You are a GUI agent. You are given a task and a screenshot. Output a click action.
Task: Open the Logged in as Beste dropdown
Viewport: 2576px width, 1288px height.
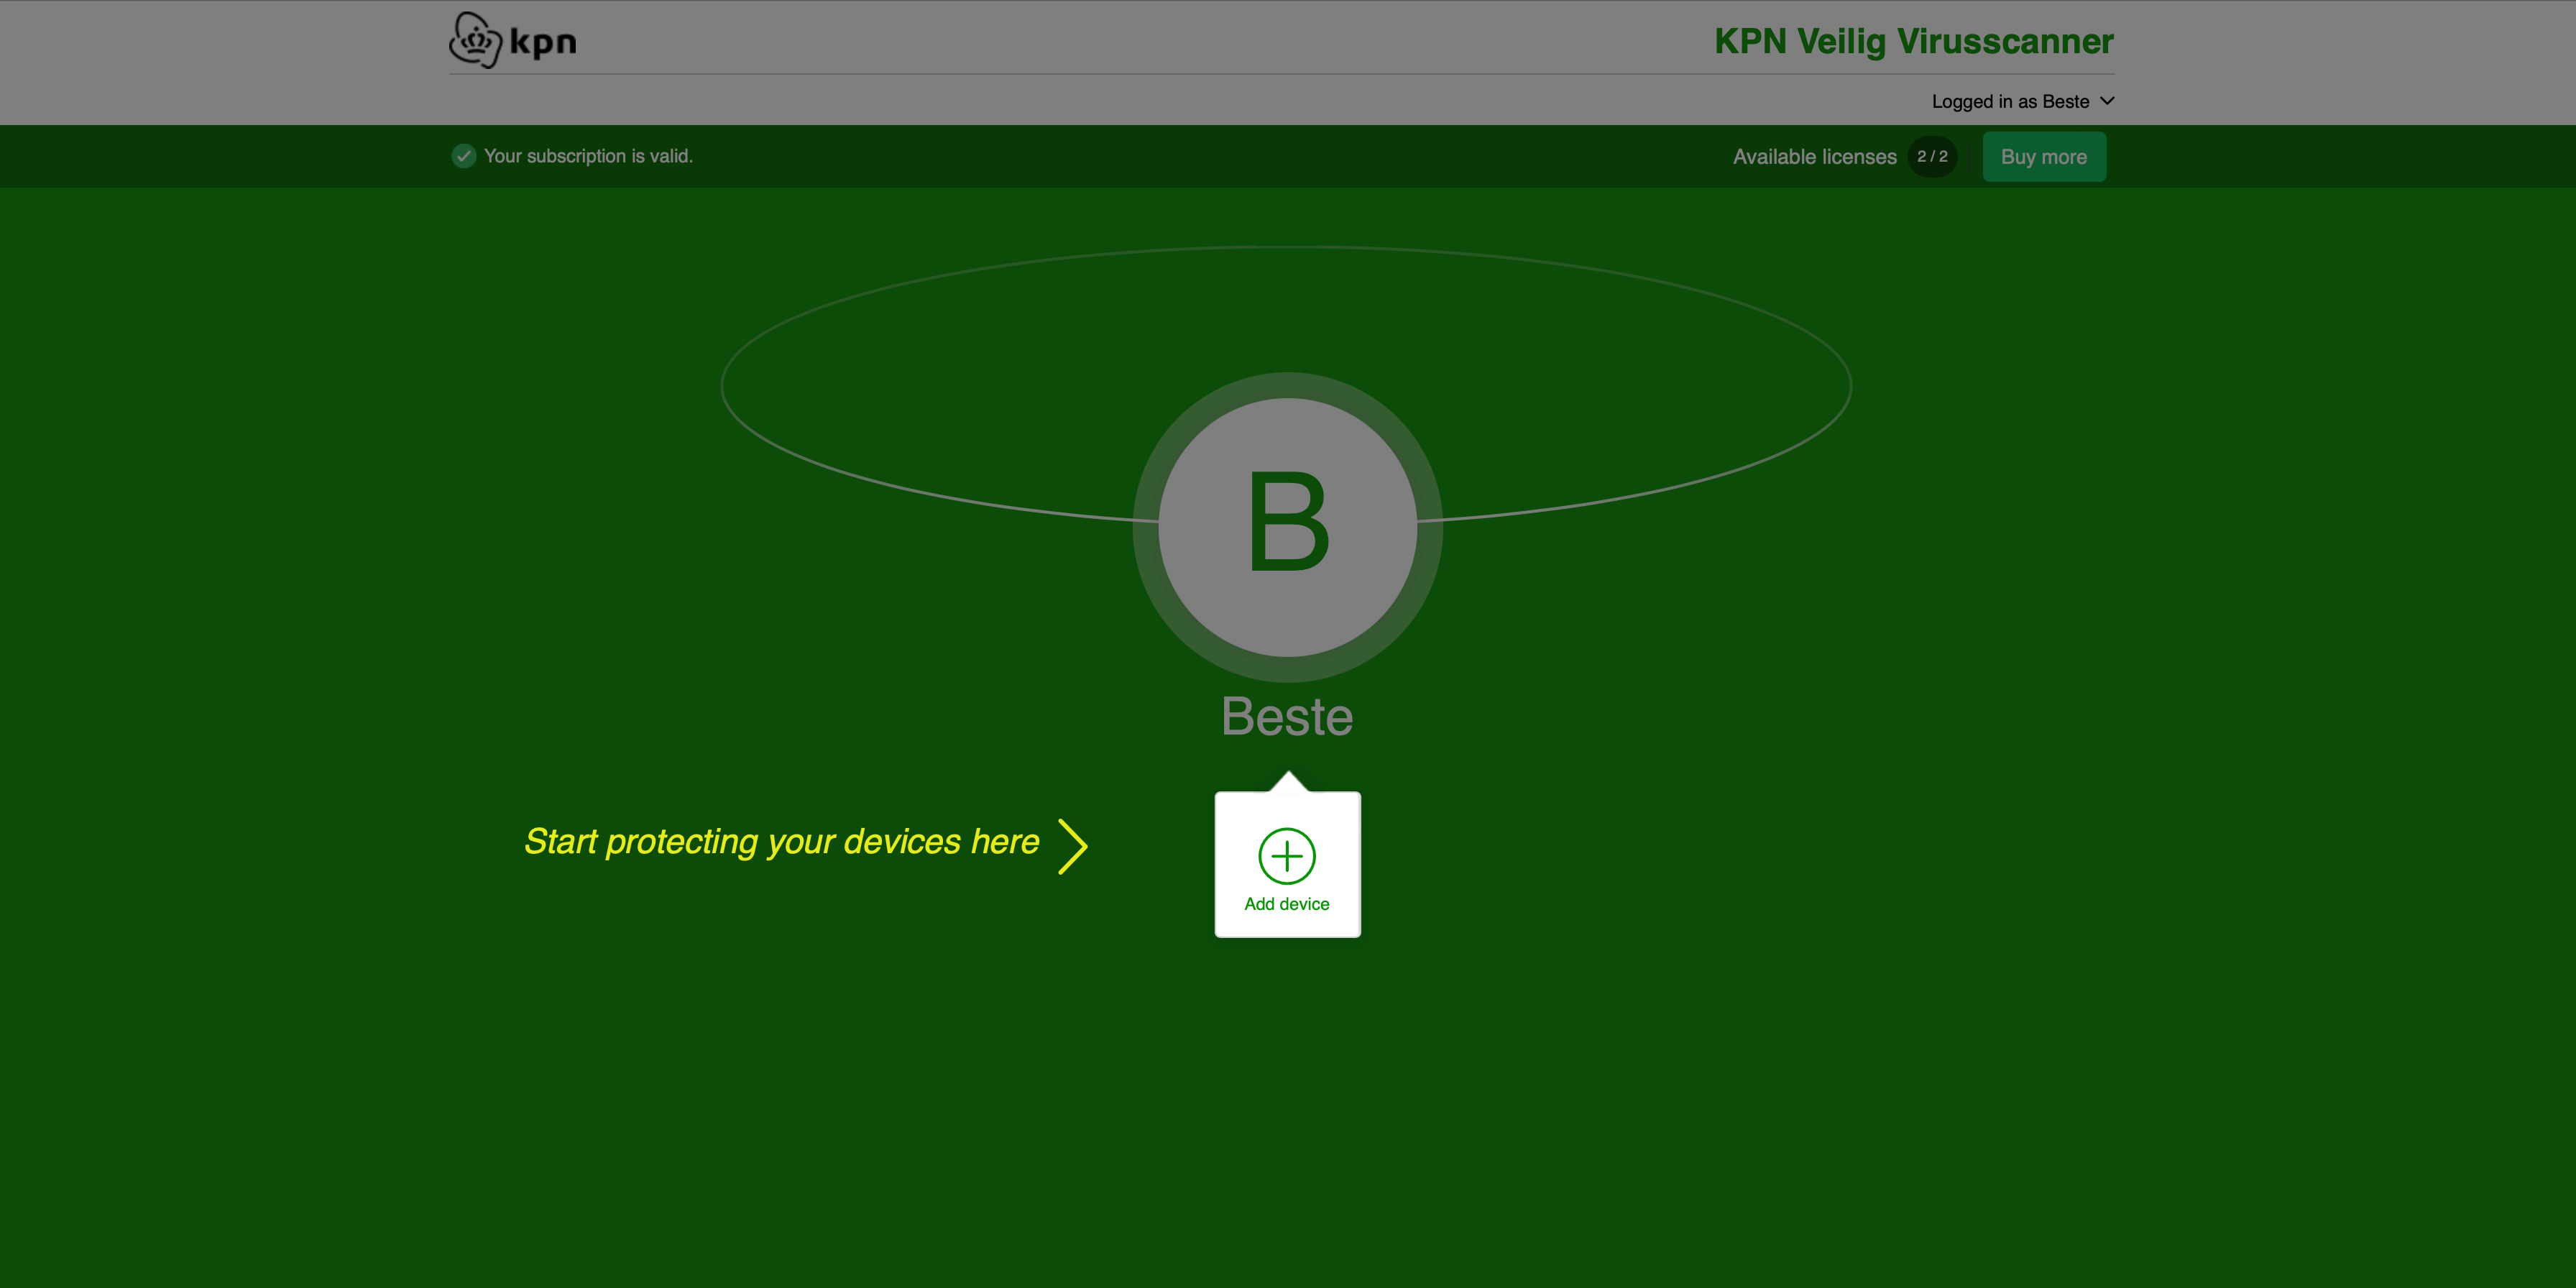(x=2022, y=101)
